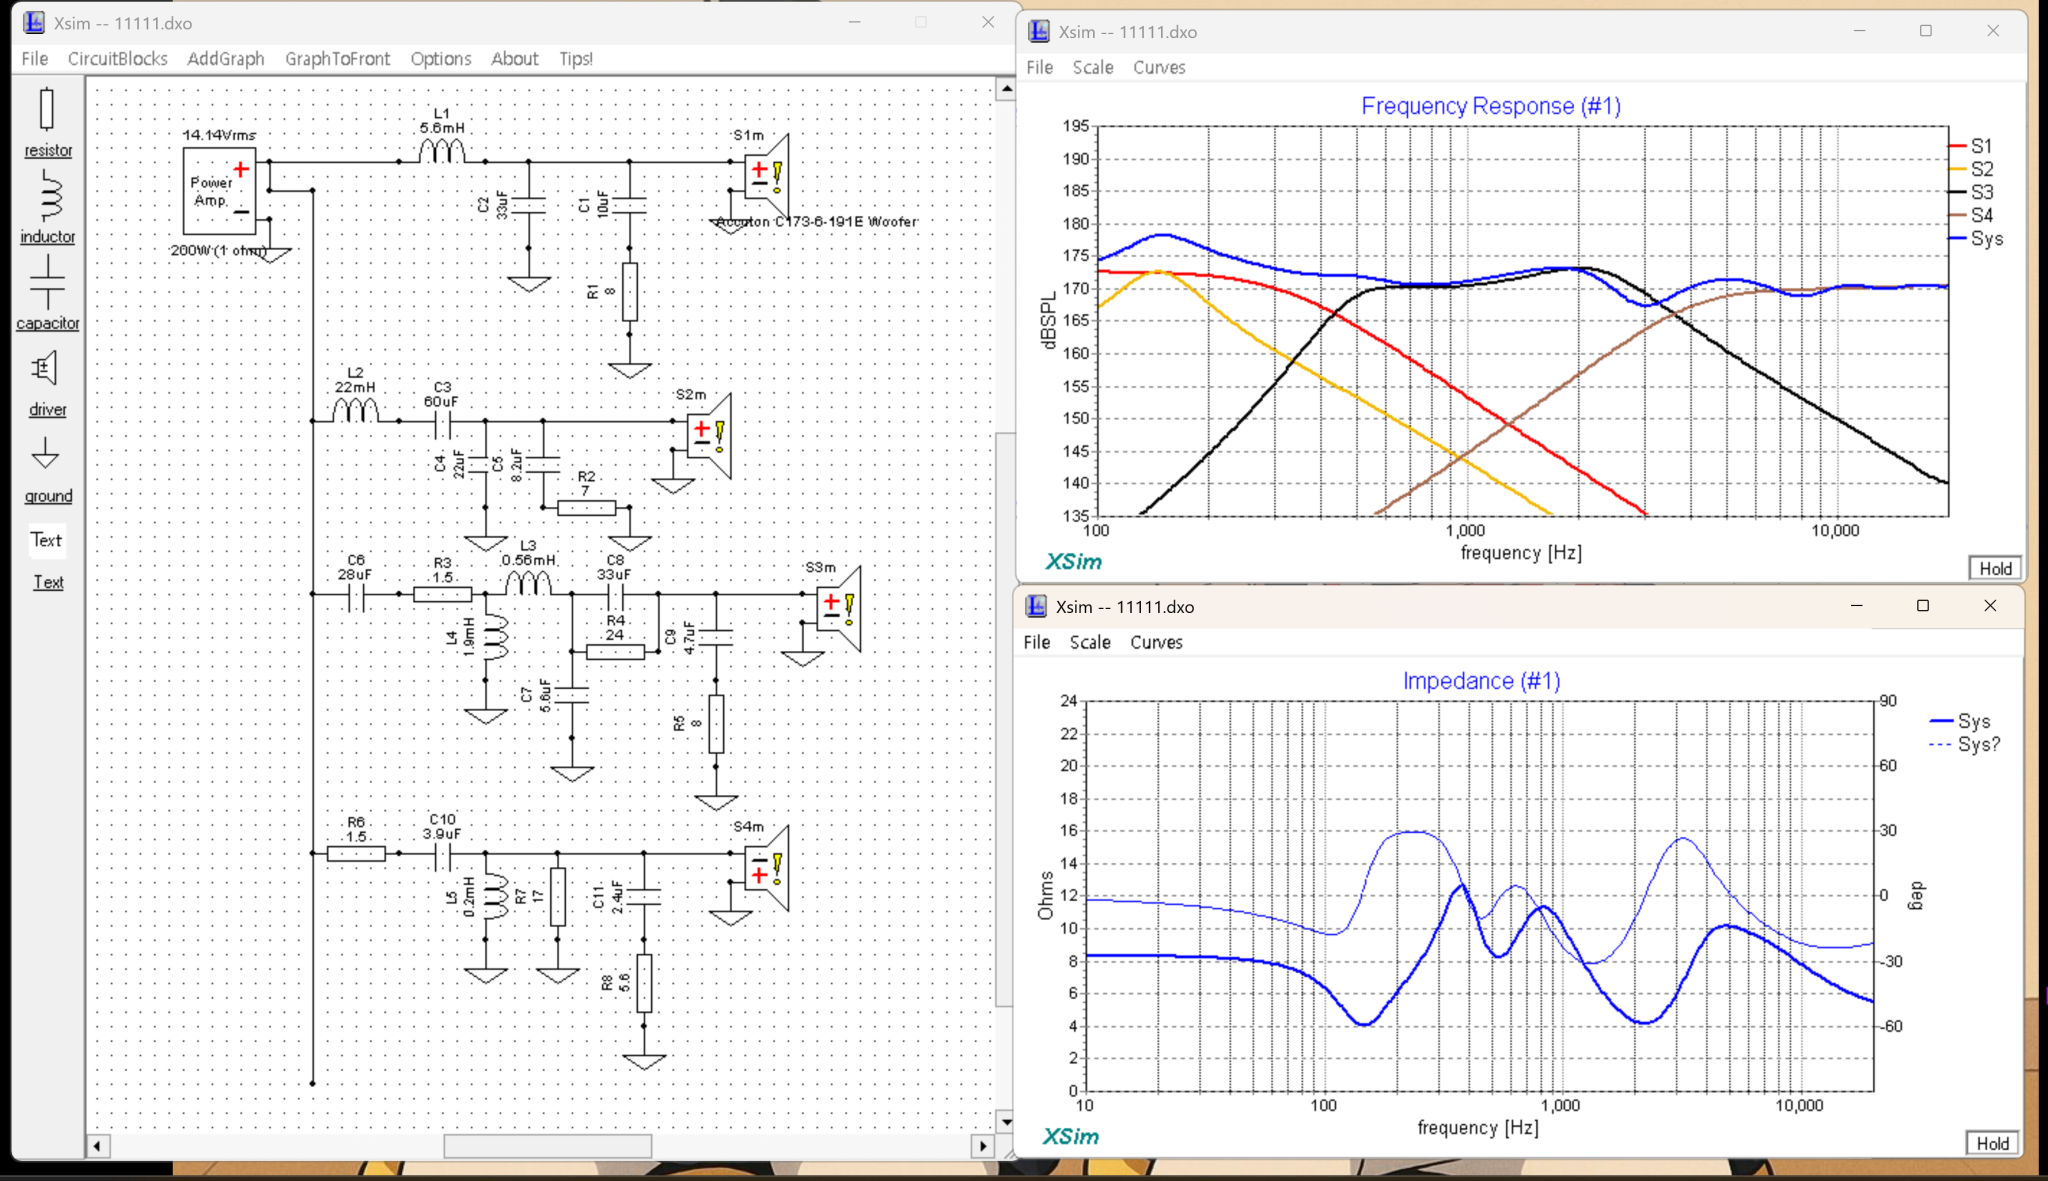This screenshot has width=2048, height=1181.
Task: Click the 14.14Vrms label above the amplifier
Action: coord(219,134)
